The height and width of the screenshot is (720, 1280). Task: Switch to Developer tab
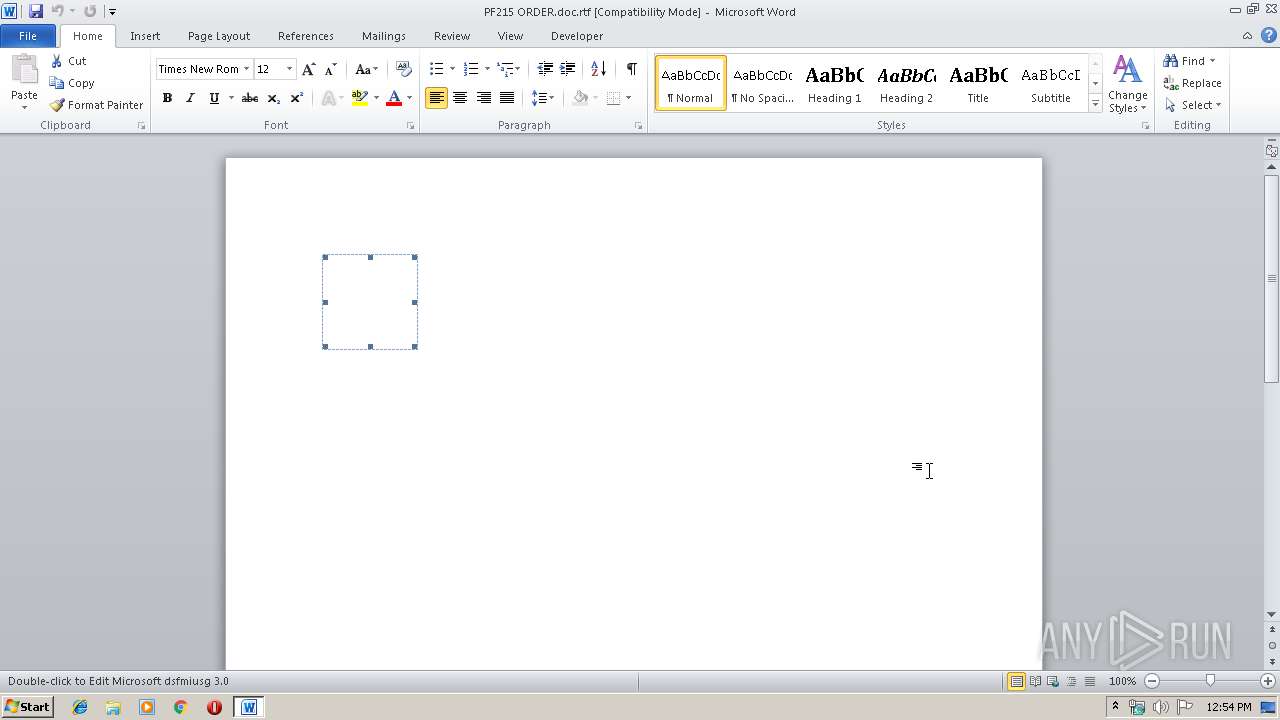(x=577, y=36)
